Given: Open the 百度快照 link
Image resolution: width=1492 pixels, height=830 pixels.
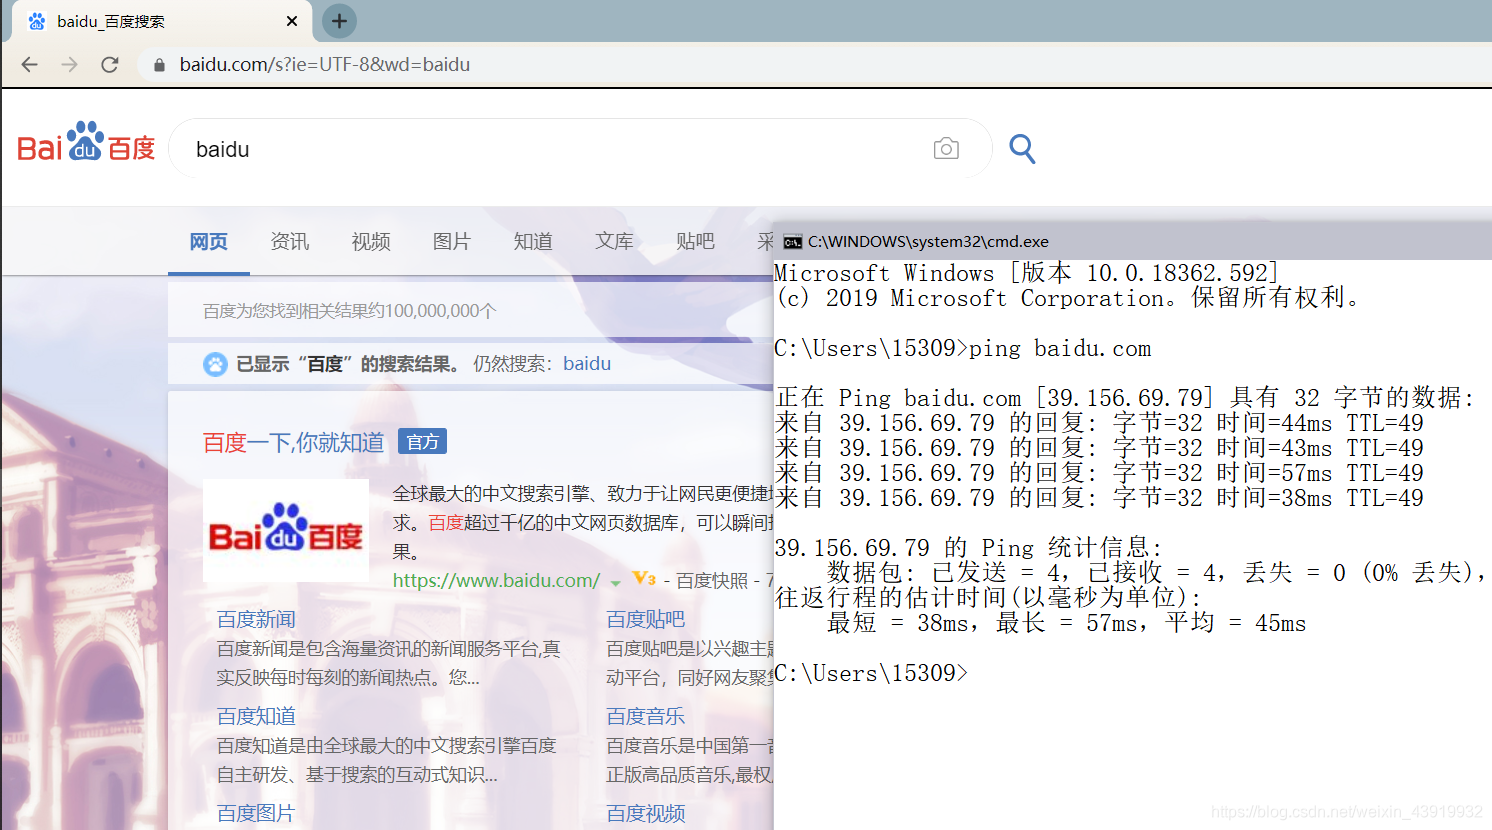Looking at the screenshot, I should (x=712, y=581).
